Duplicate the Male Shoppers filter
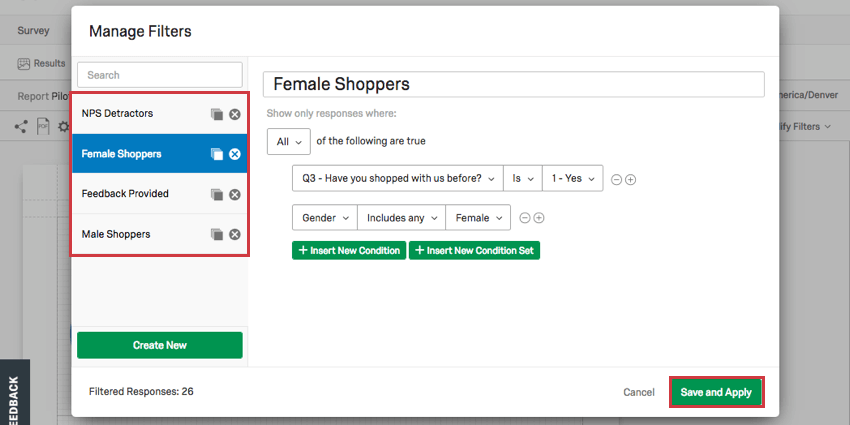 [217, 234]
